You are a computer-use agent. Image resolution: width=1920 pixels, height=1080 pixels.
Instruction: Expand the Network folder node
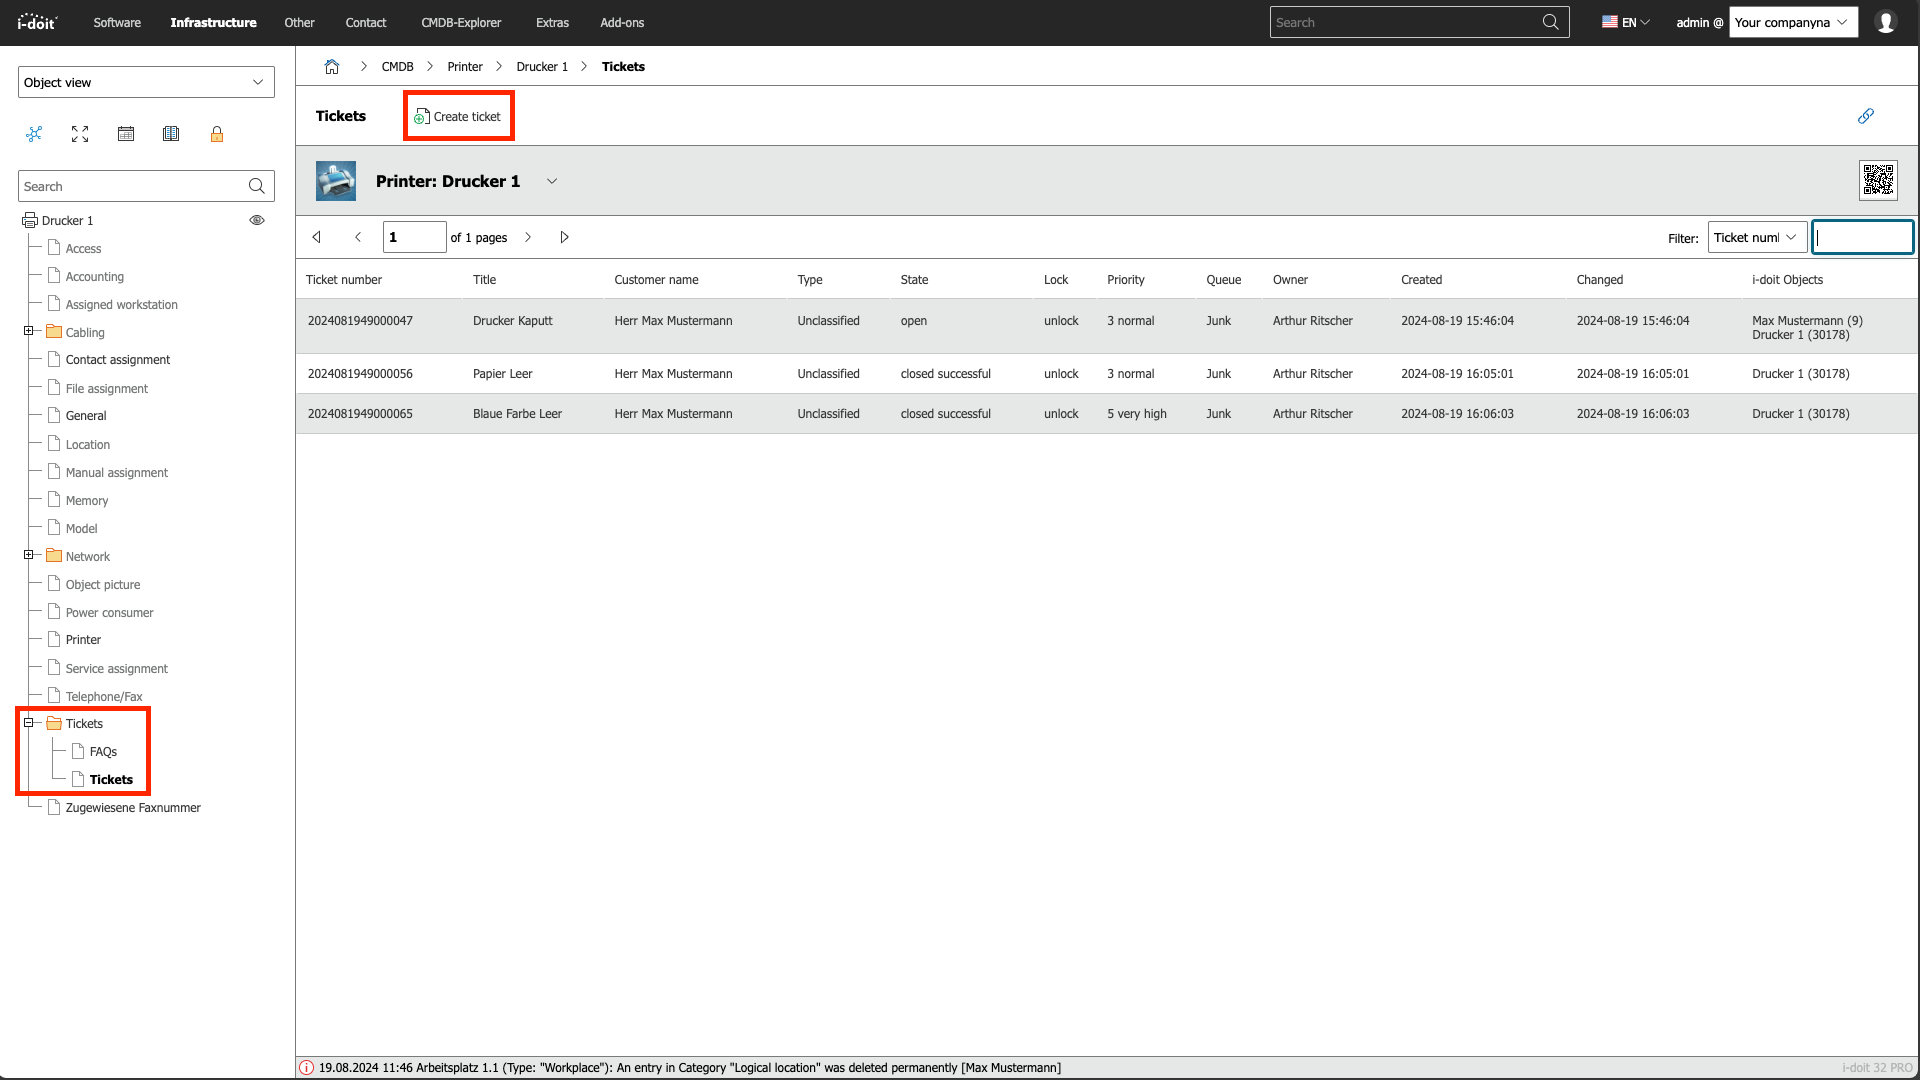coord(29,555)
